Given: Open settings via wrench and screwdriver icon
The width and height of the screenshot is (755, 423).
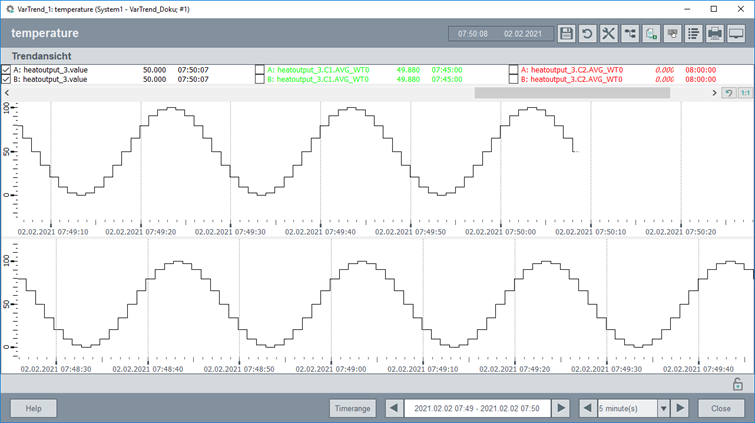Looking at the screenshot, I should 609,33.
